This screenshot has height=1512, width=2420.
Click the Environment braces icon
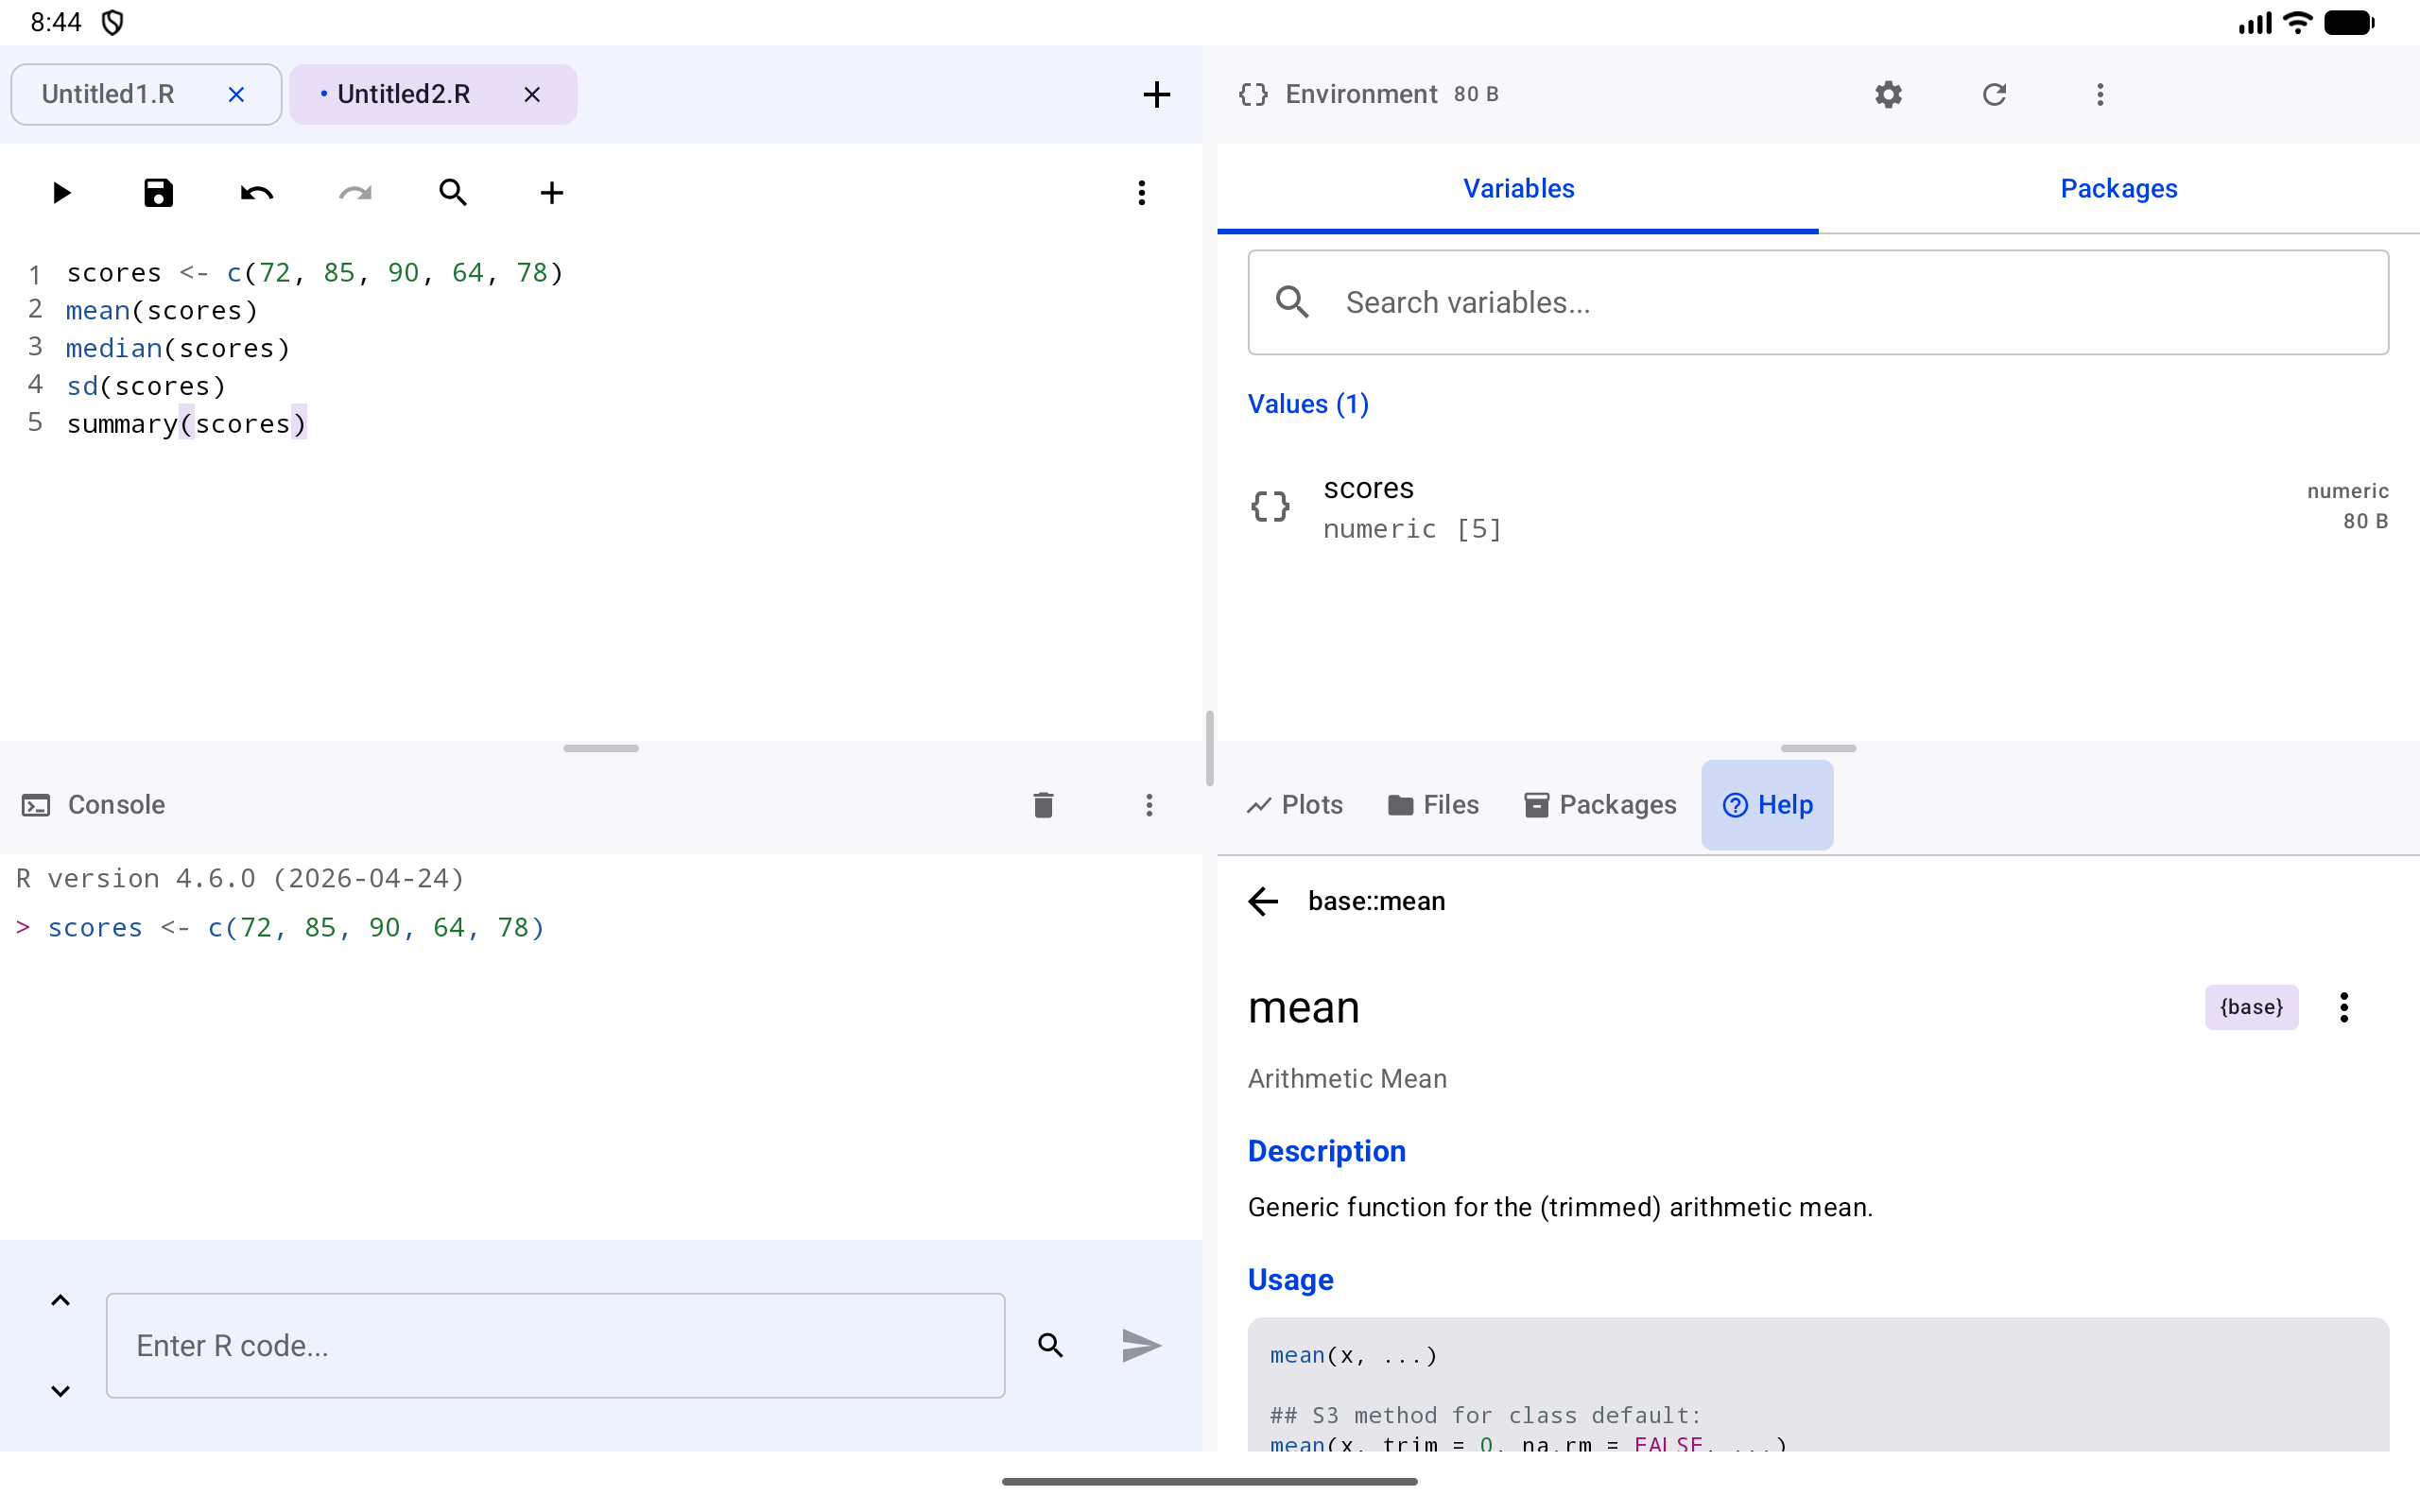click(1253, 95)
